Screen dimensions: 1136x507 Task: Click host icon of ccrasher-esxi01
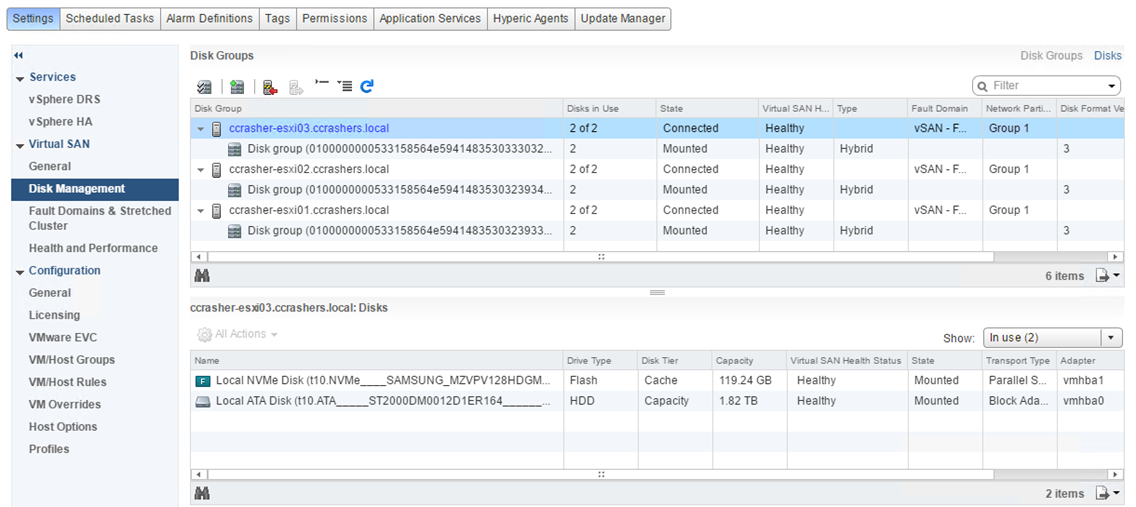216,211
